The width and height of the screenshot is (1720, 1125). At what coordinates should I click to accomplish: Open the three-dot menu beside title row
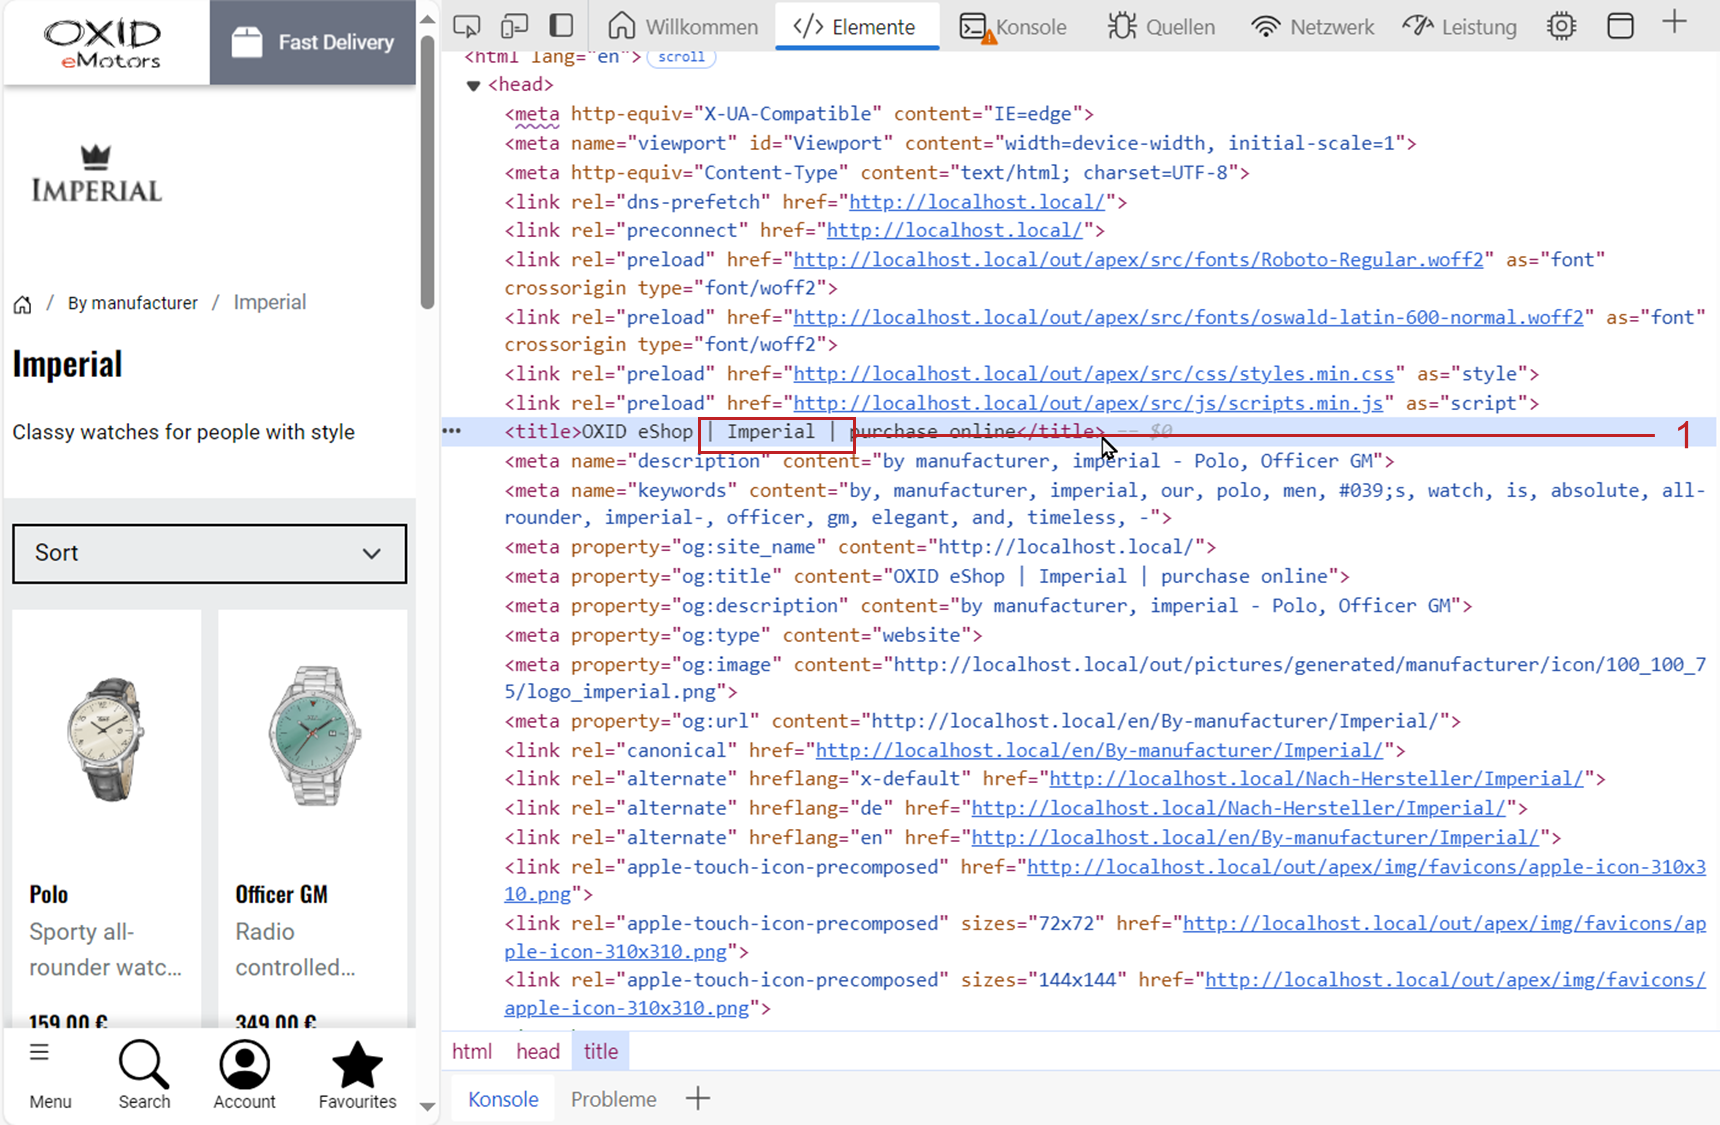(x=452, y=431)
